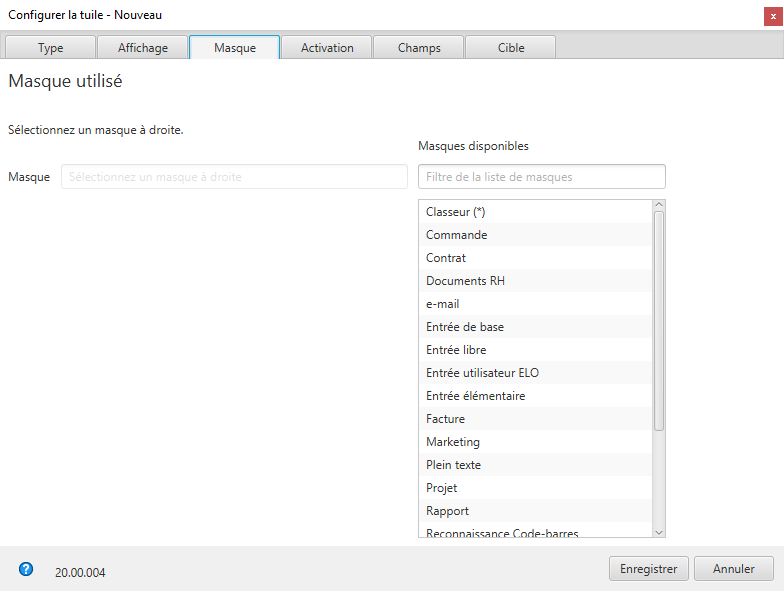Go to the Champs tab
784x591 pixels.
point(418,48)
